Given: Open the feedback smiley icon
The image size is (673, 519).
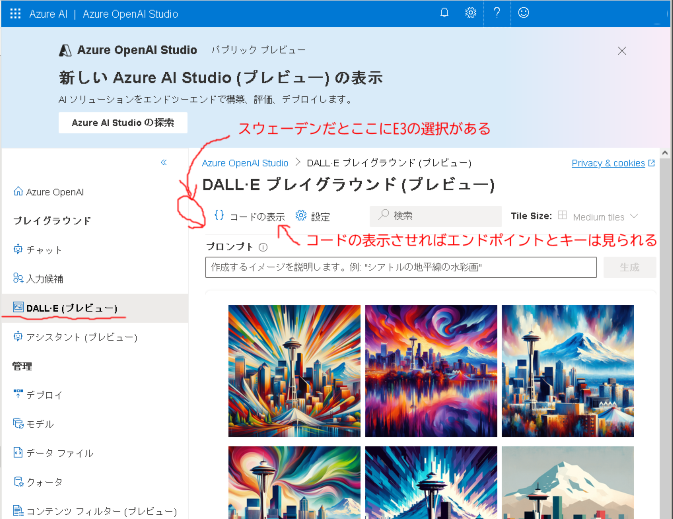Looking at the screenshot, I should [523, 13].
